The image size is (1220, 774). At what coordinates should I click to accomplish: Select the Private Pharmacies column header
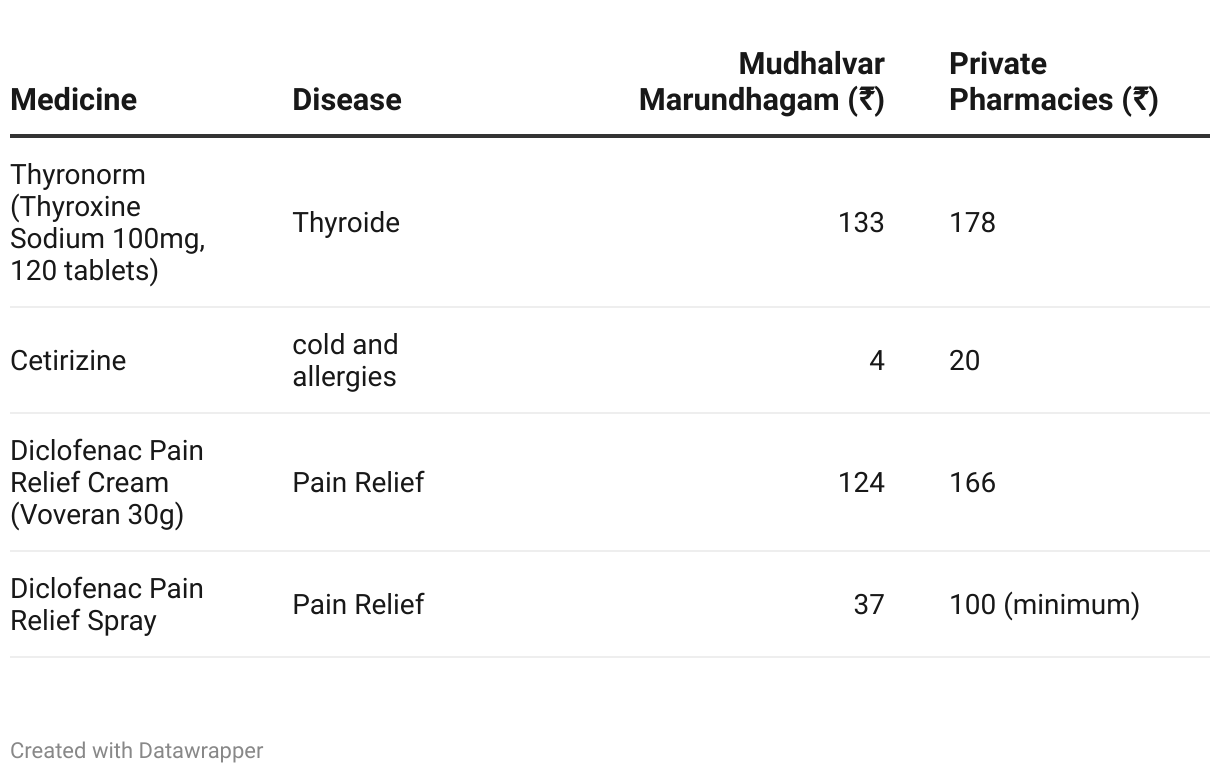(1053, 82)
